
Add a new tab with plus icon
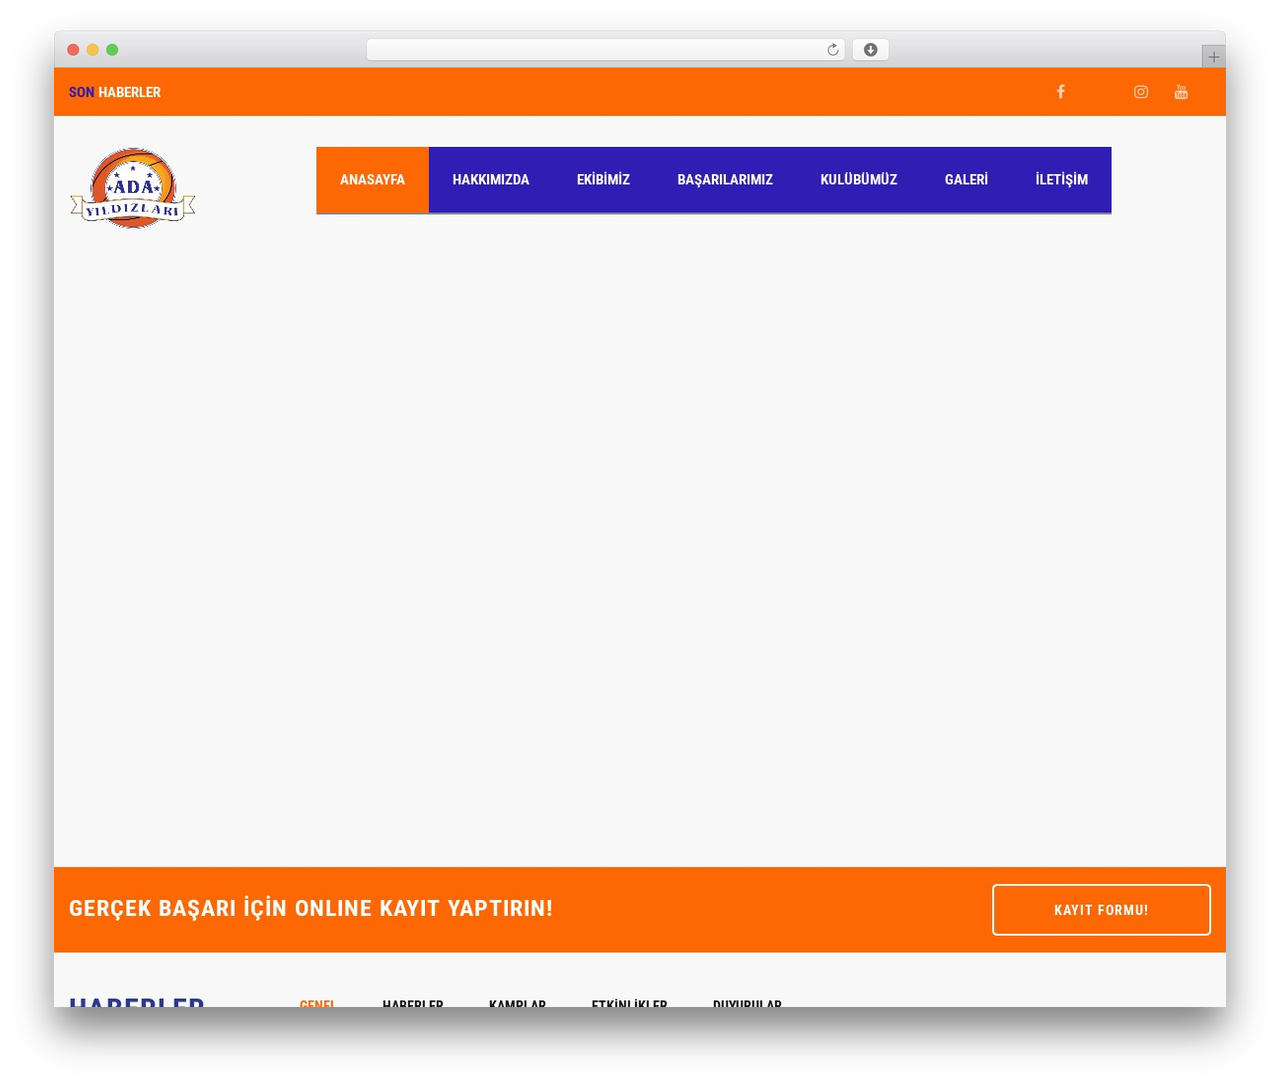pos(1213,57)
